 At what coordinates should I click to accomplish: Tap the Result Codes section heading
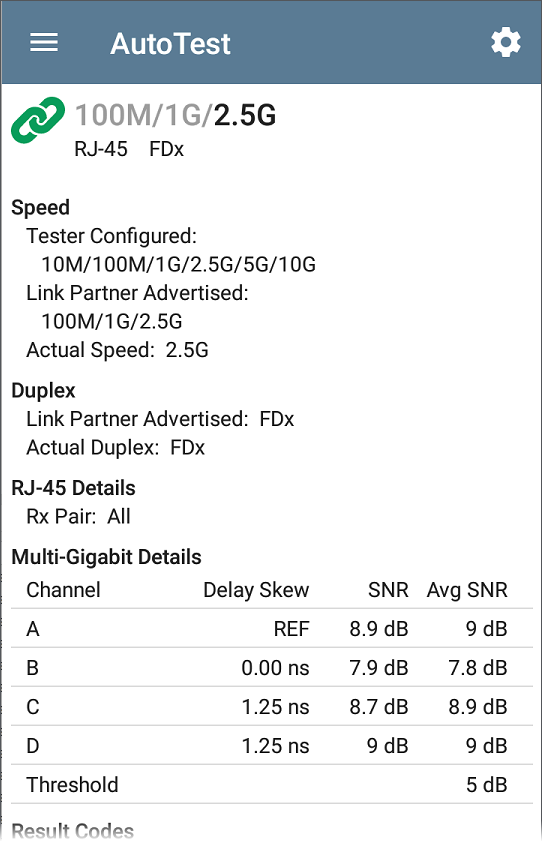(x=73, y=831)
